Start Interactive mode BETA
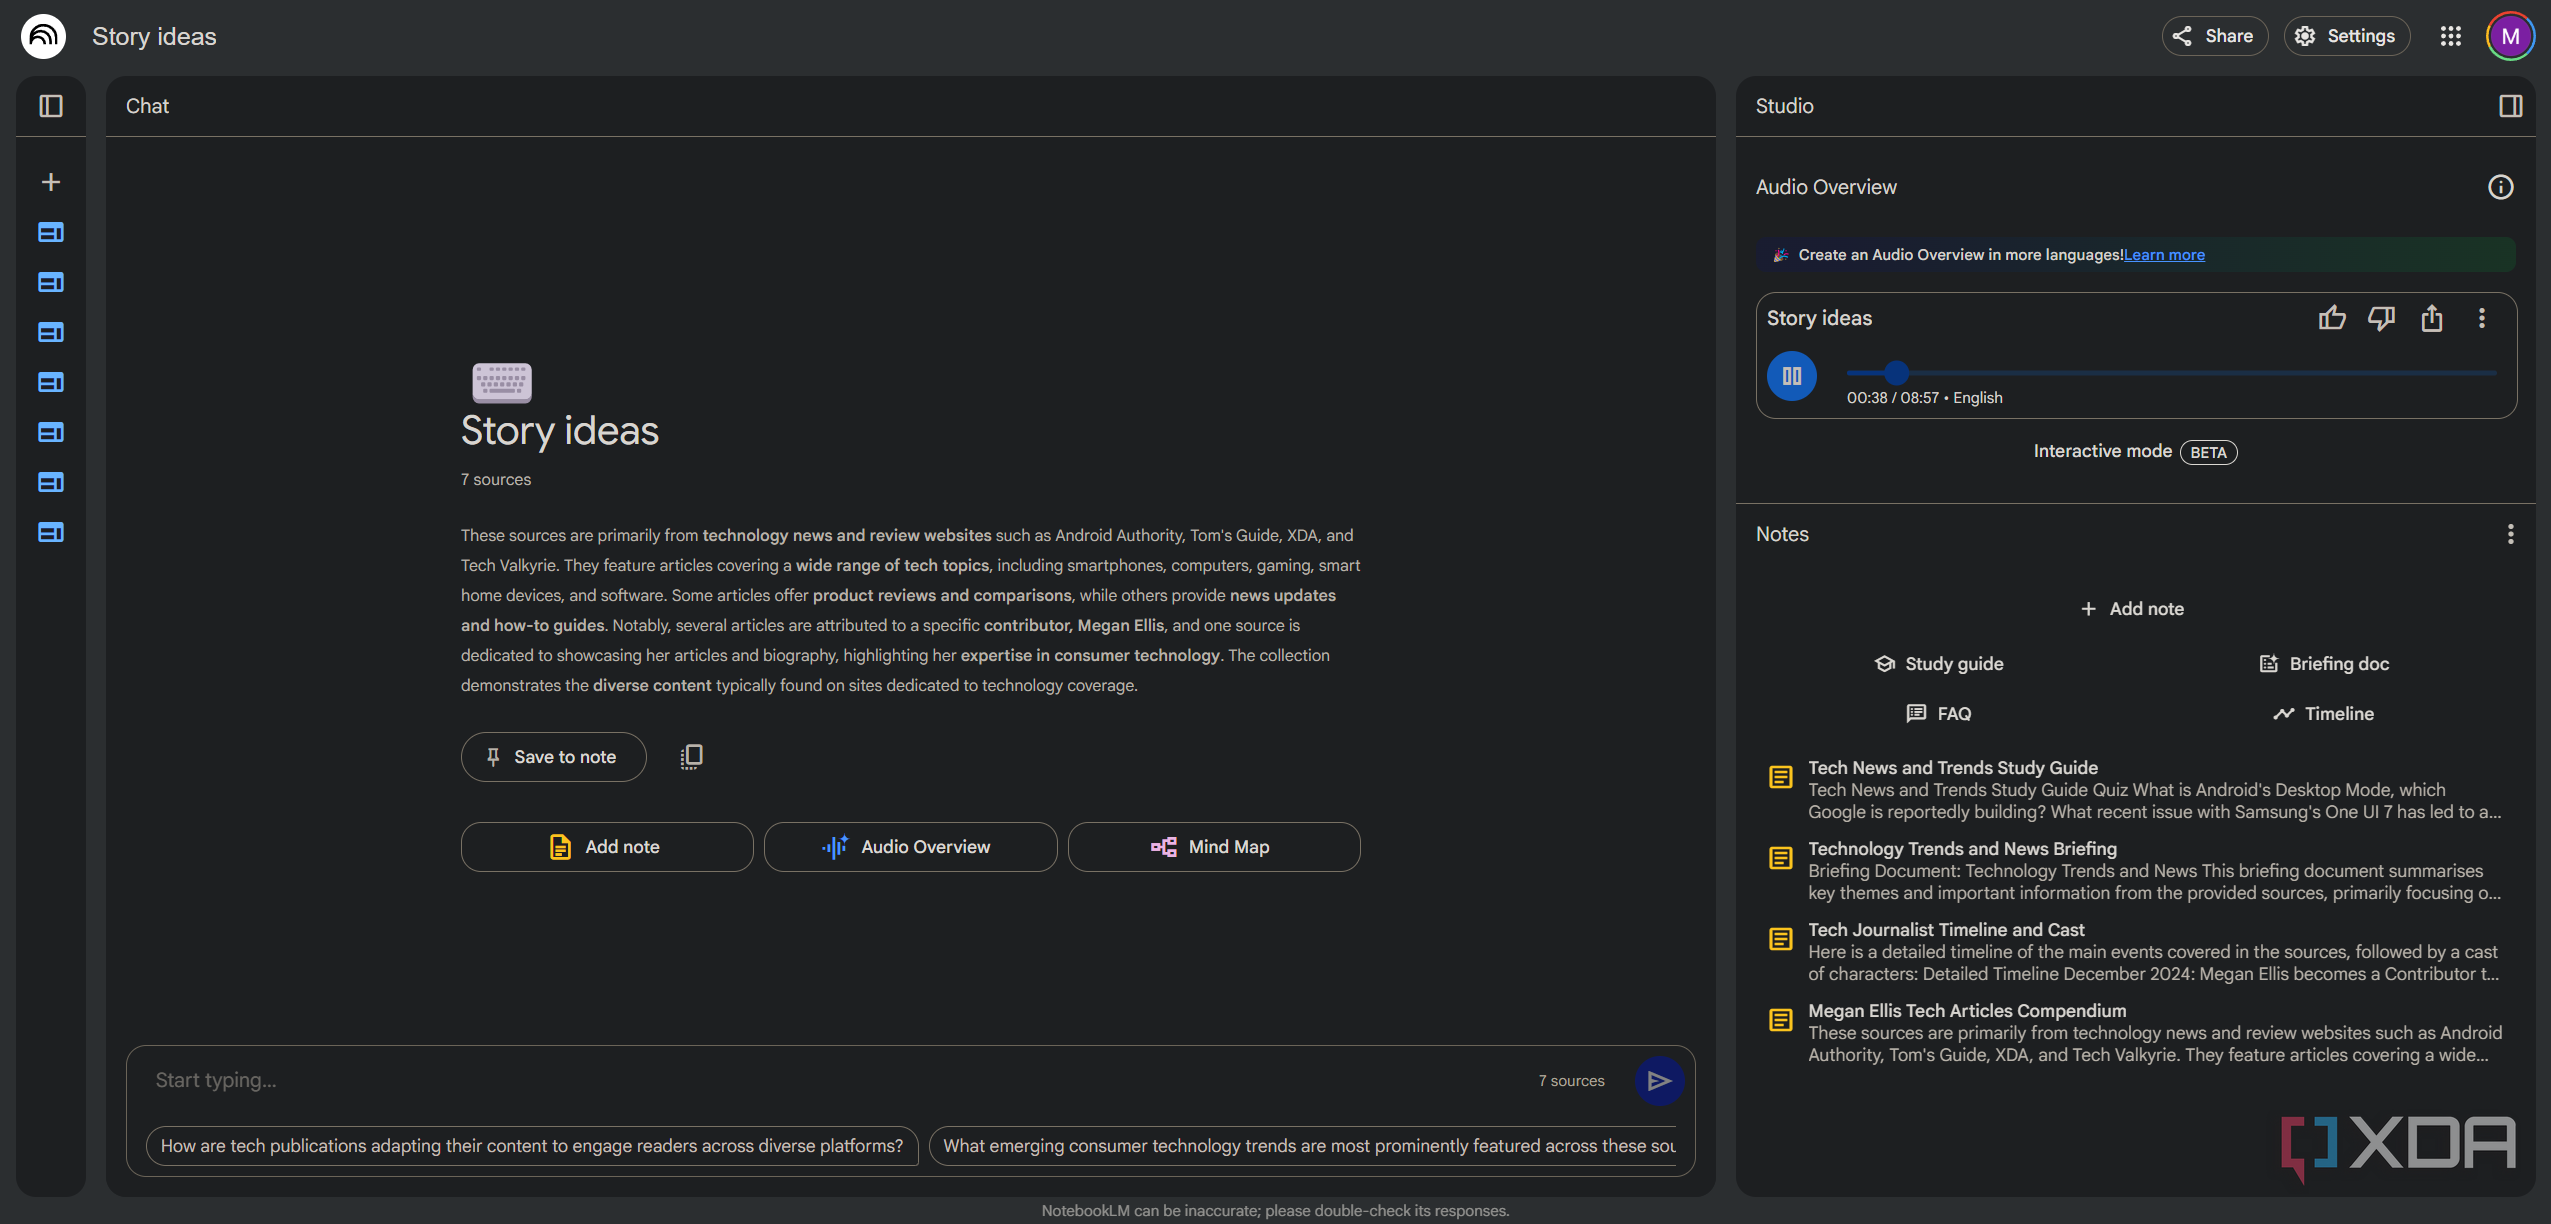Image resolution: width=2551 pixels, height=1224 pixels. tap(2135, 452)
